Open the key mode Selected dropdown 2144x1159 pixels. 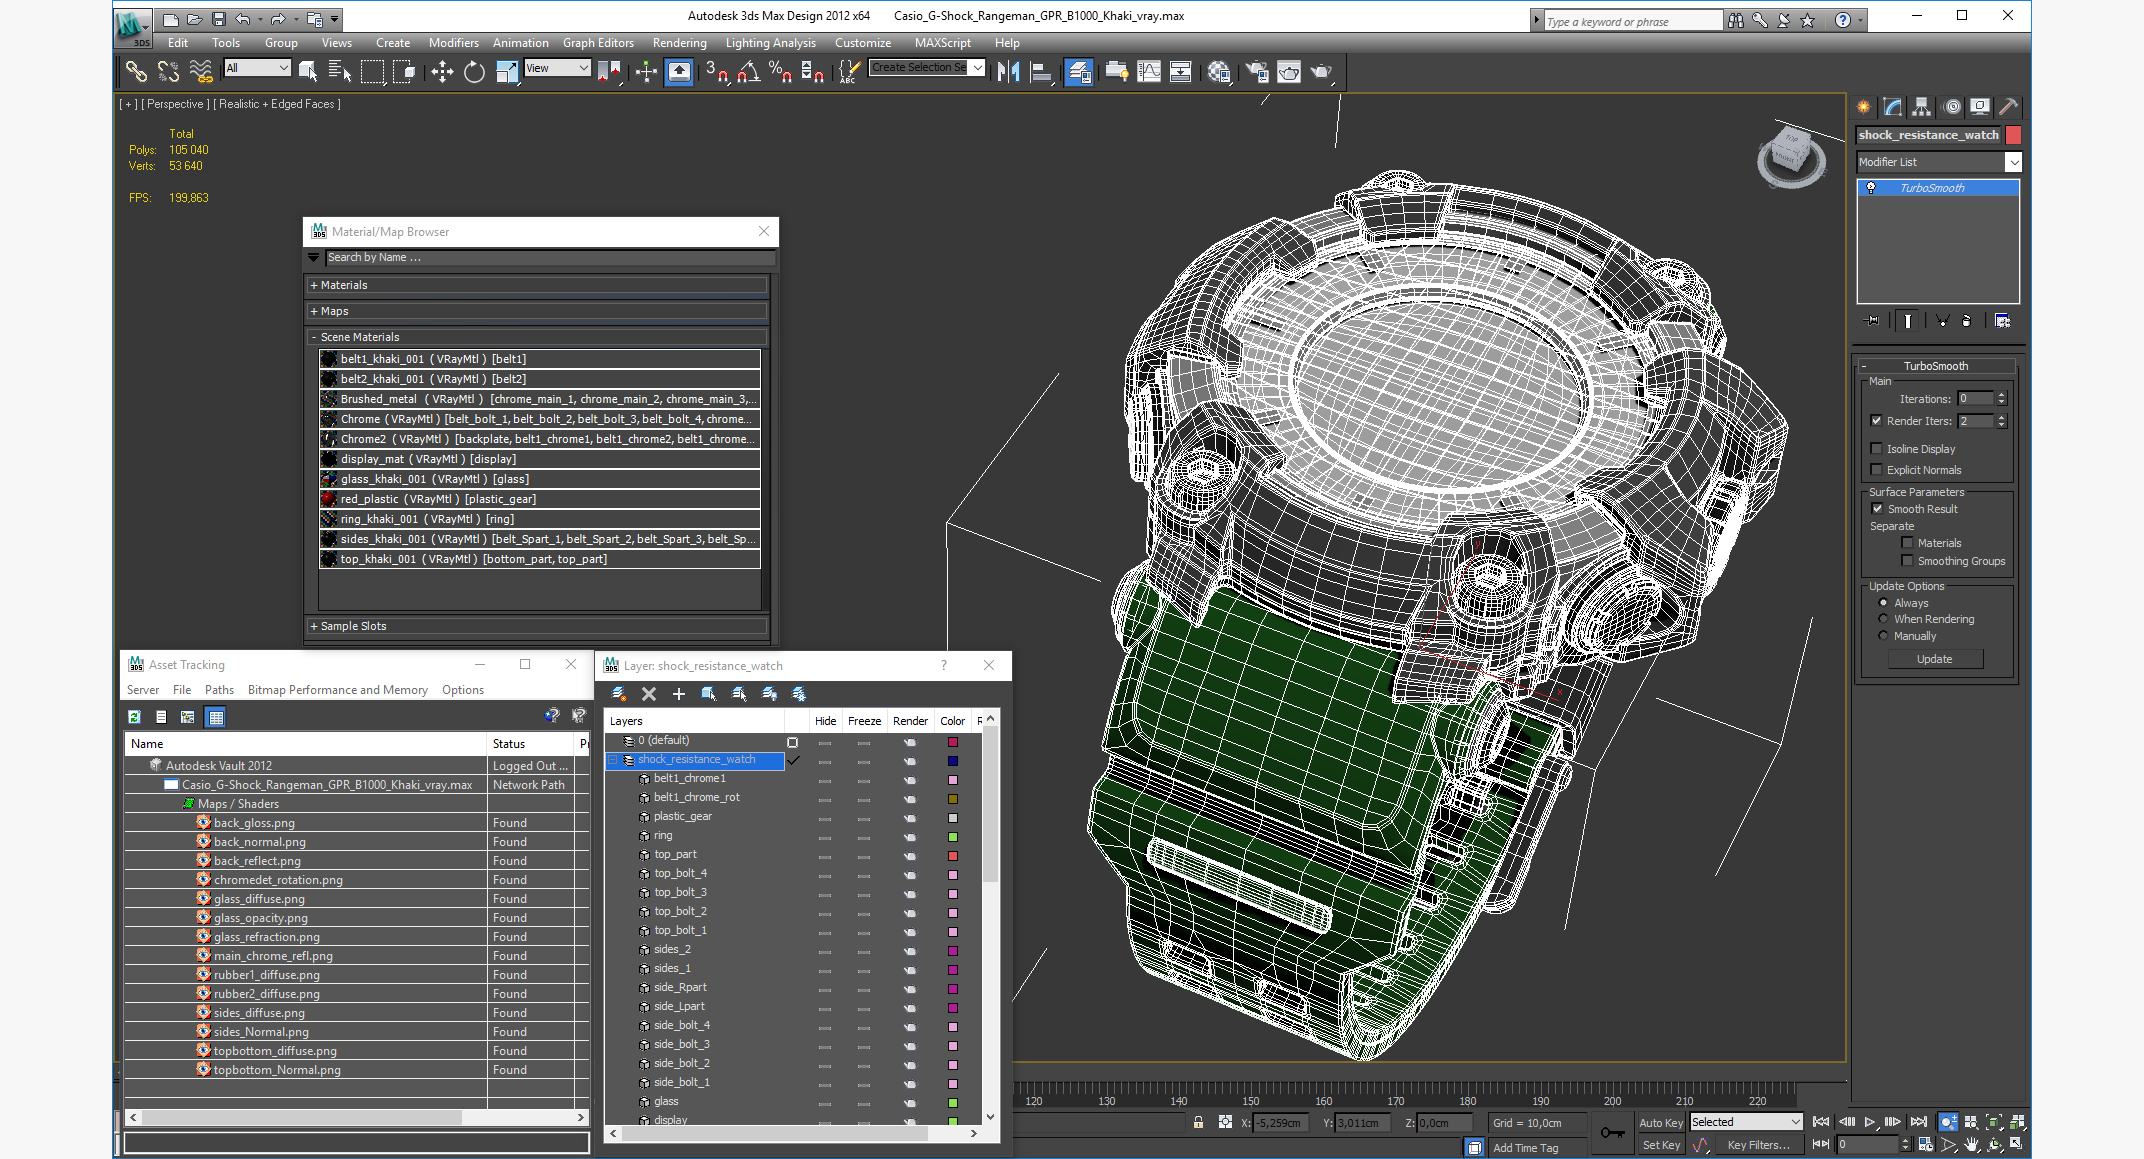pos(1745,1122)
